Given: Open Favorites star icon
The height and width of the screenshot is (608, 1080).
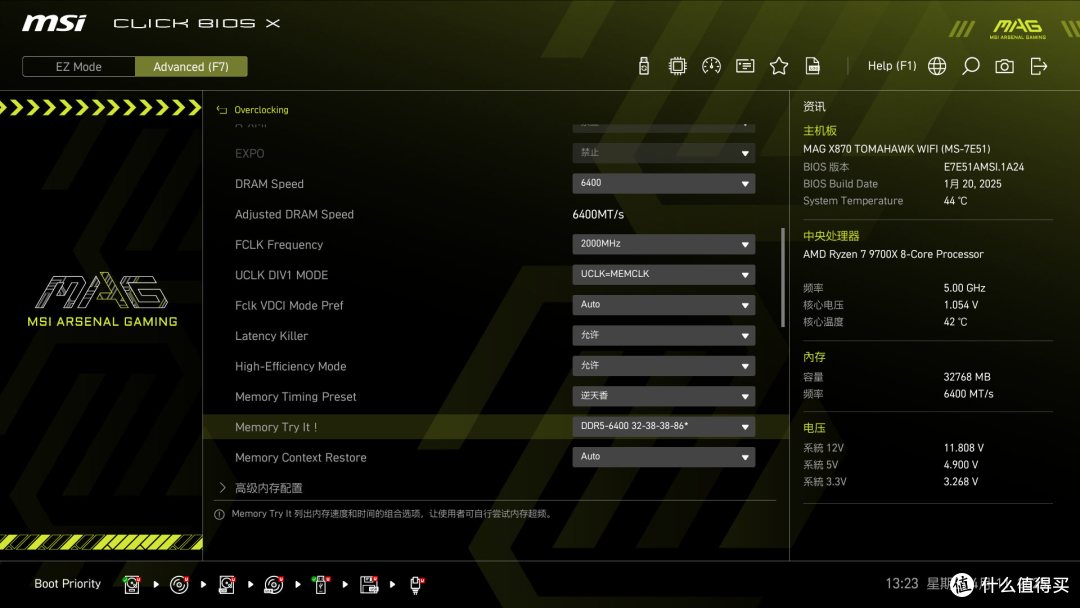Looking at the screenshot, I should (778, 66).
